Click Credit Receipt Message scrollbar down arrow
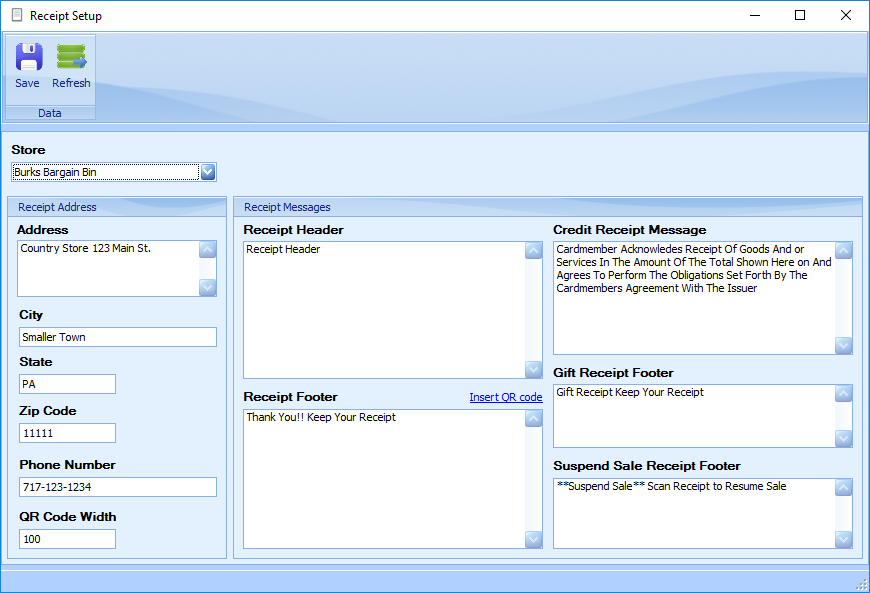 pos(844,345)
